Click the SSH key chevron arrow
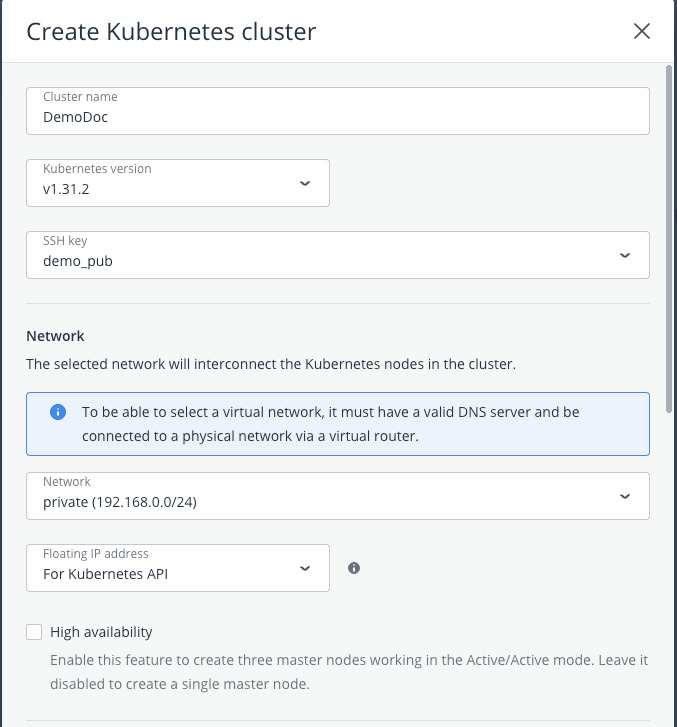Screen dimensions: 677x727 pyautogui.click(x=625, y=256)
